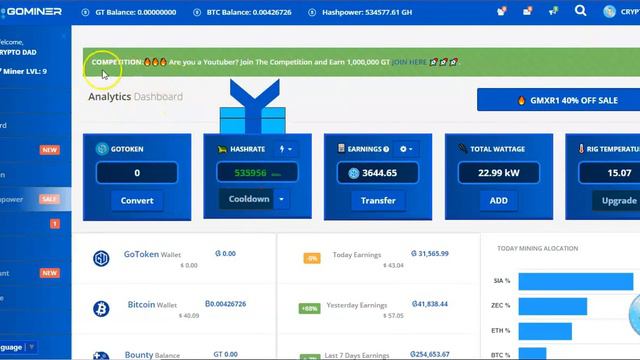Expand the Cooldown dropdown arrow
The image size is (640, 360).
(282, 199)
